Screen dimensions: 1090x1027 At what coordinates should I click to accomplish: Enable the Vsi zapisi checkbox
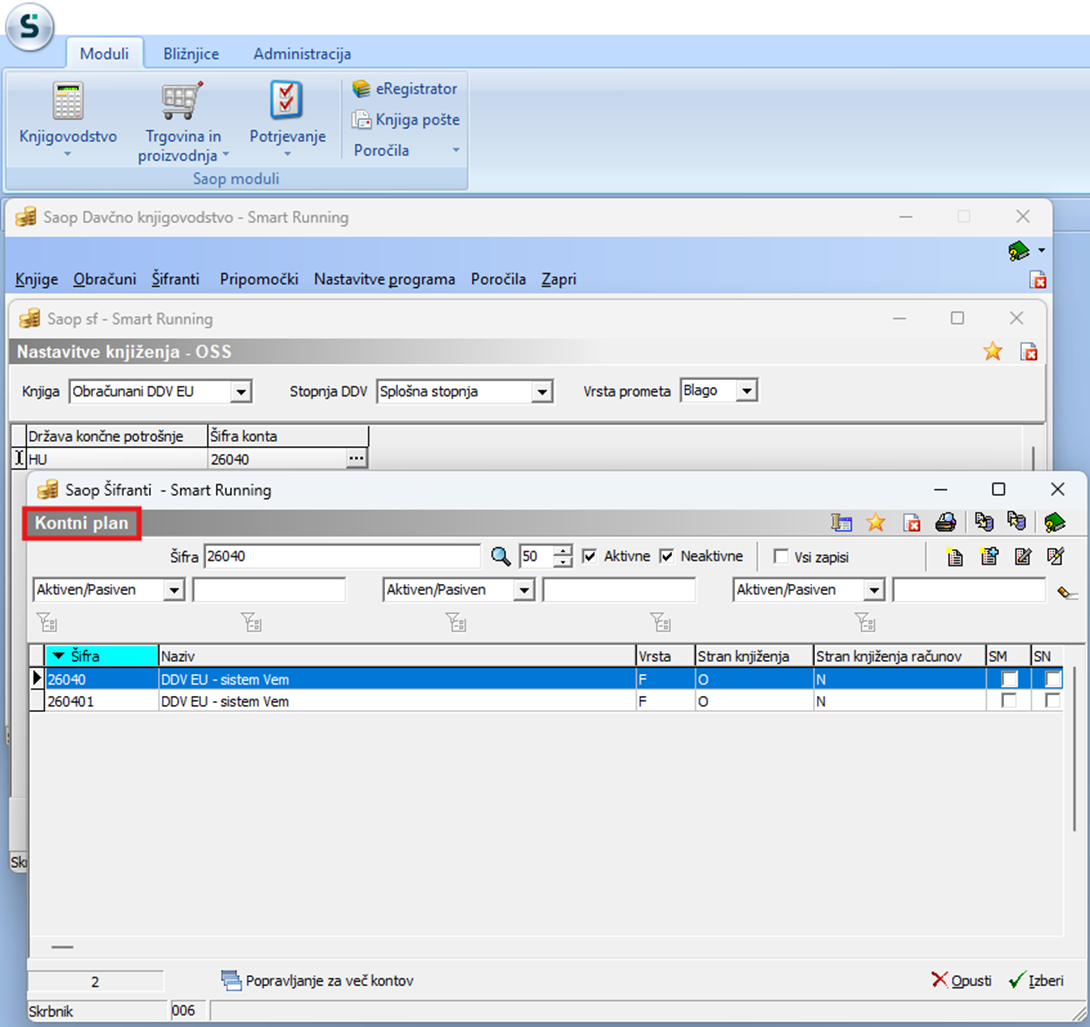(781, 557)
